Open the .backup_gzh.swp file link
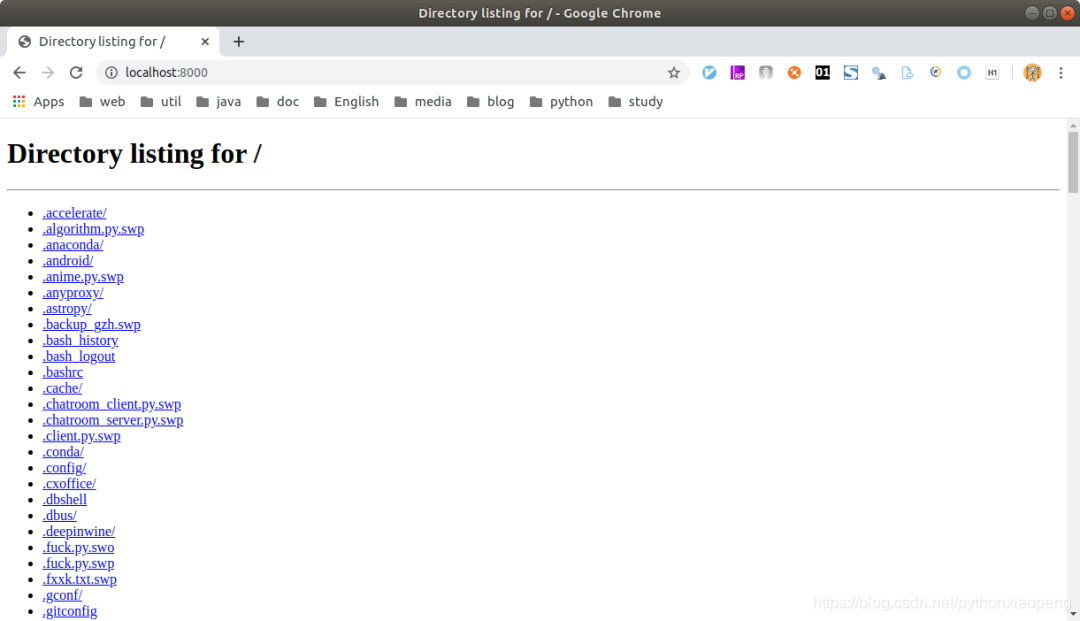 pyautogui.click(x=92, y=324)
